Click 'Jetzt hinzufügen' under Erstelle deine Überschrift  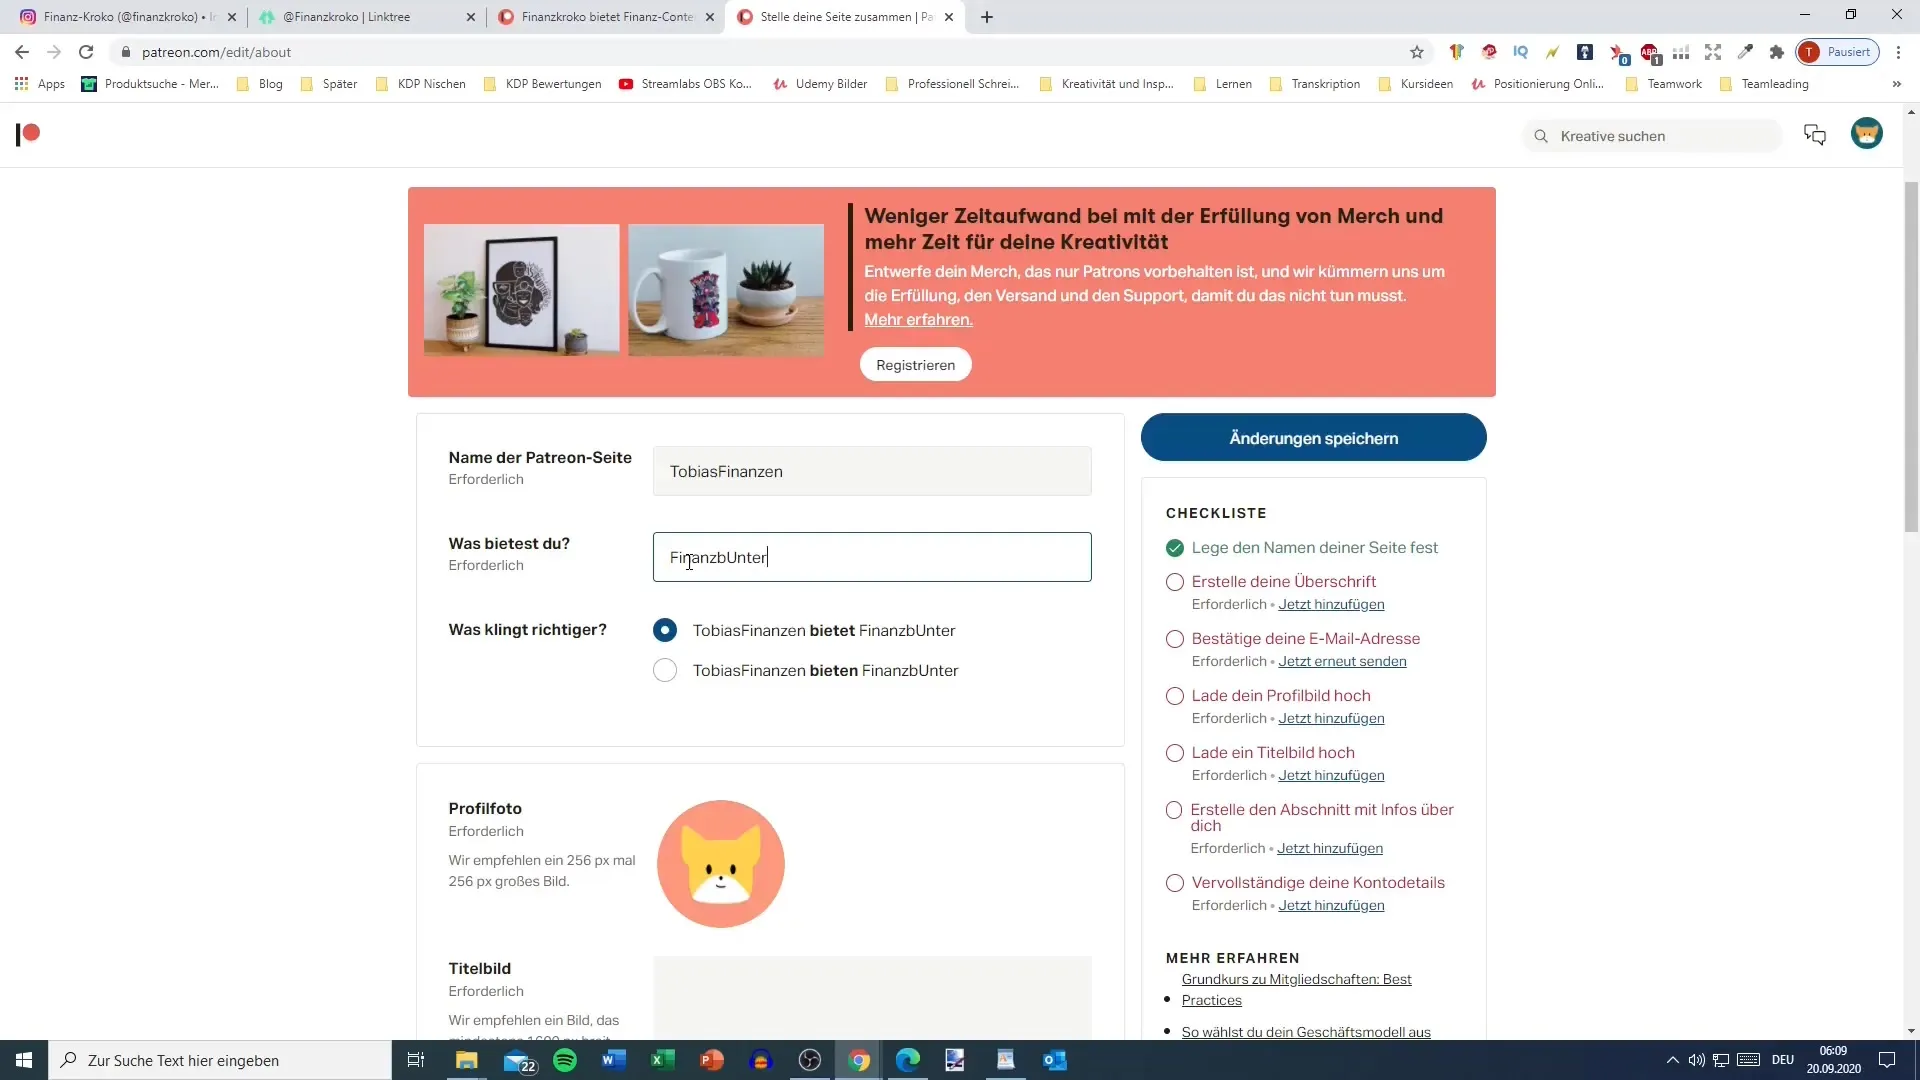click(x=1331, y=604)
